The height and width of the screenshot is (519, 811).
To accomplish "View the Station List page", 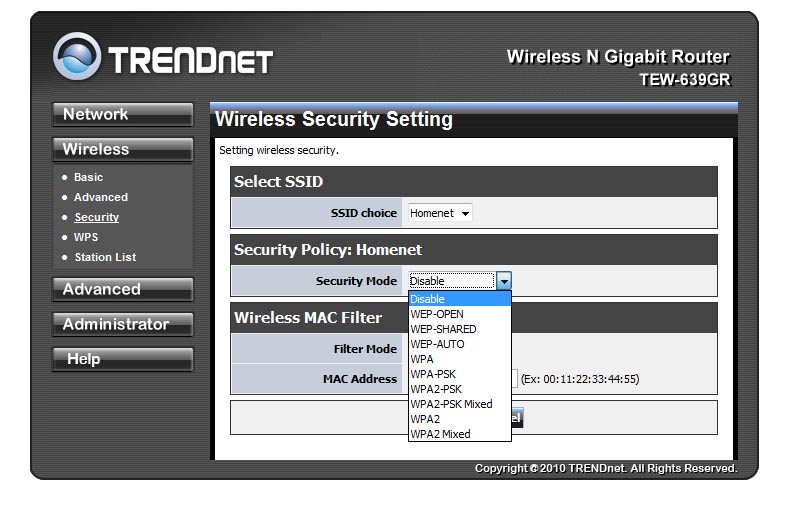I will (105, 257).
